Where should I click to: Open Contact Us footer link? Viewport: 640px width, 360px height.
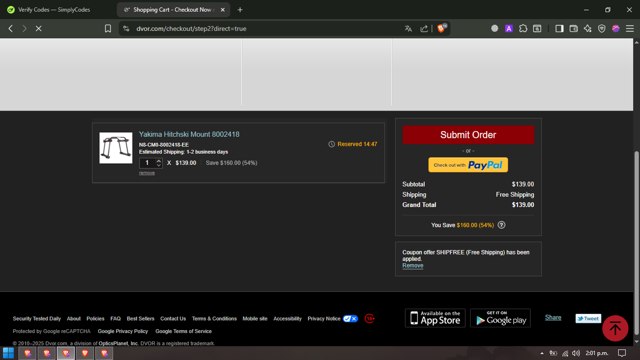tap(173, 319)
